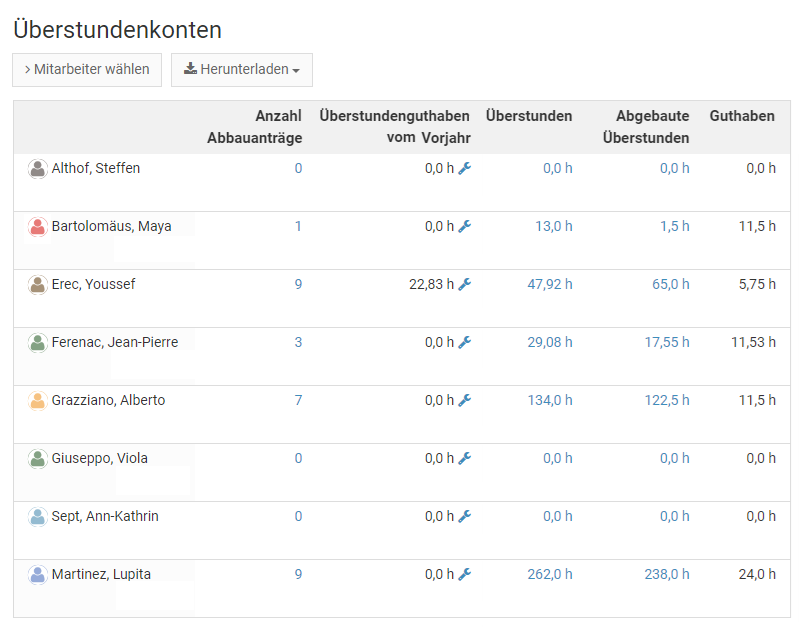Screen dimensions: 810x635
Task: Click wrench icon in Althof, Steffen row
Action: (x=464, y=169)
